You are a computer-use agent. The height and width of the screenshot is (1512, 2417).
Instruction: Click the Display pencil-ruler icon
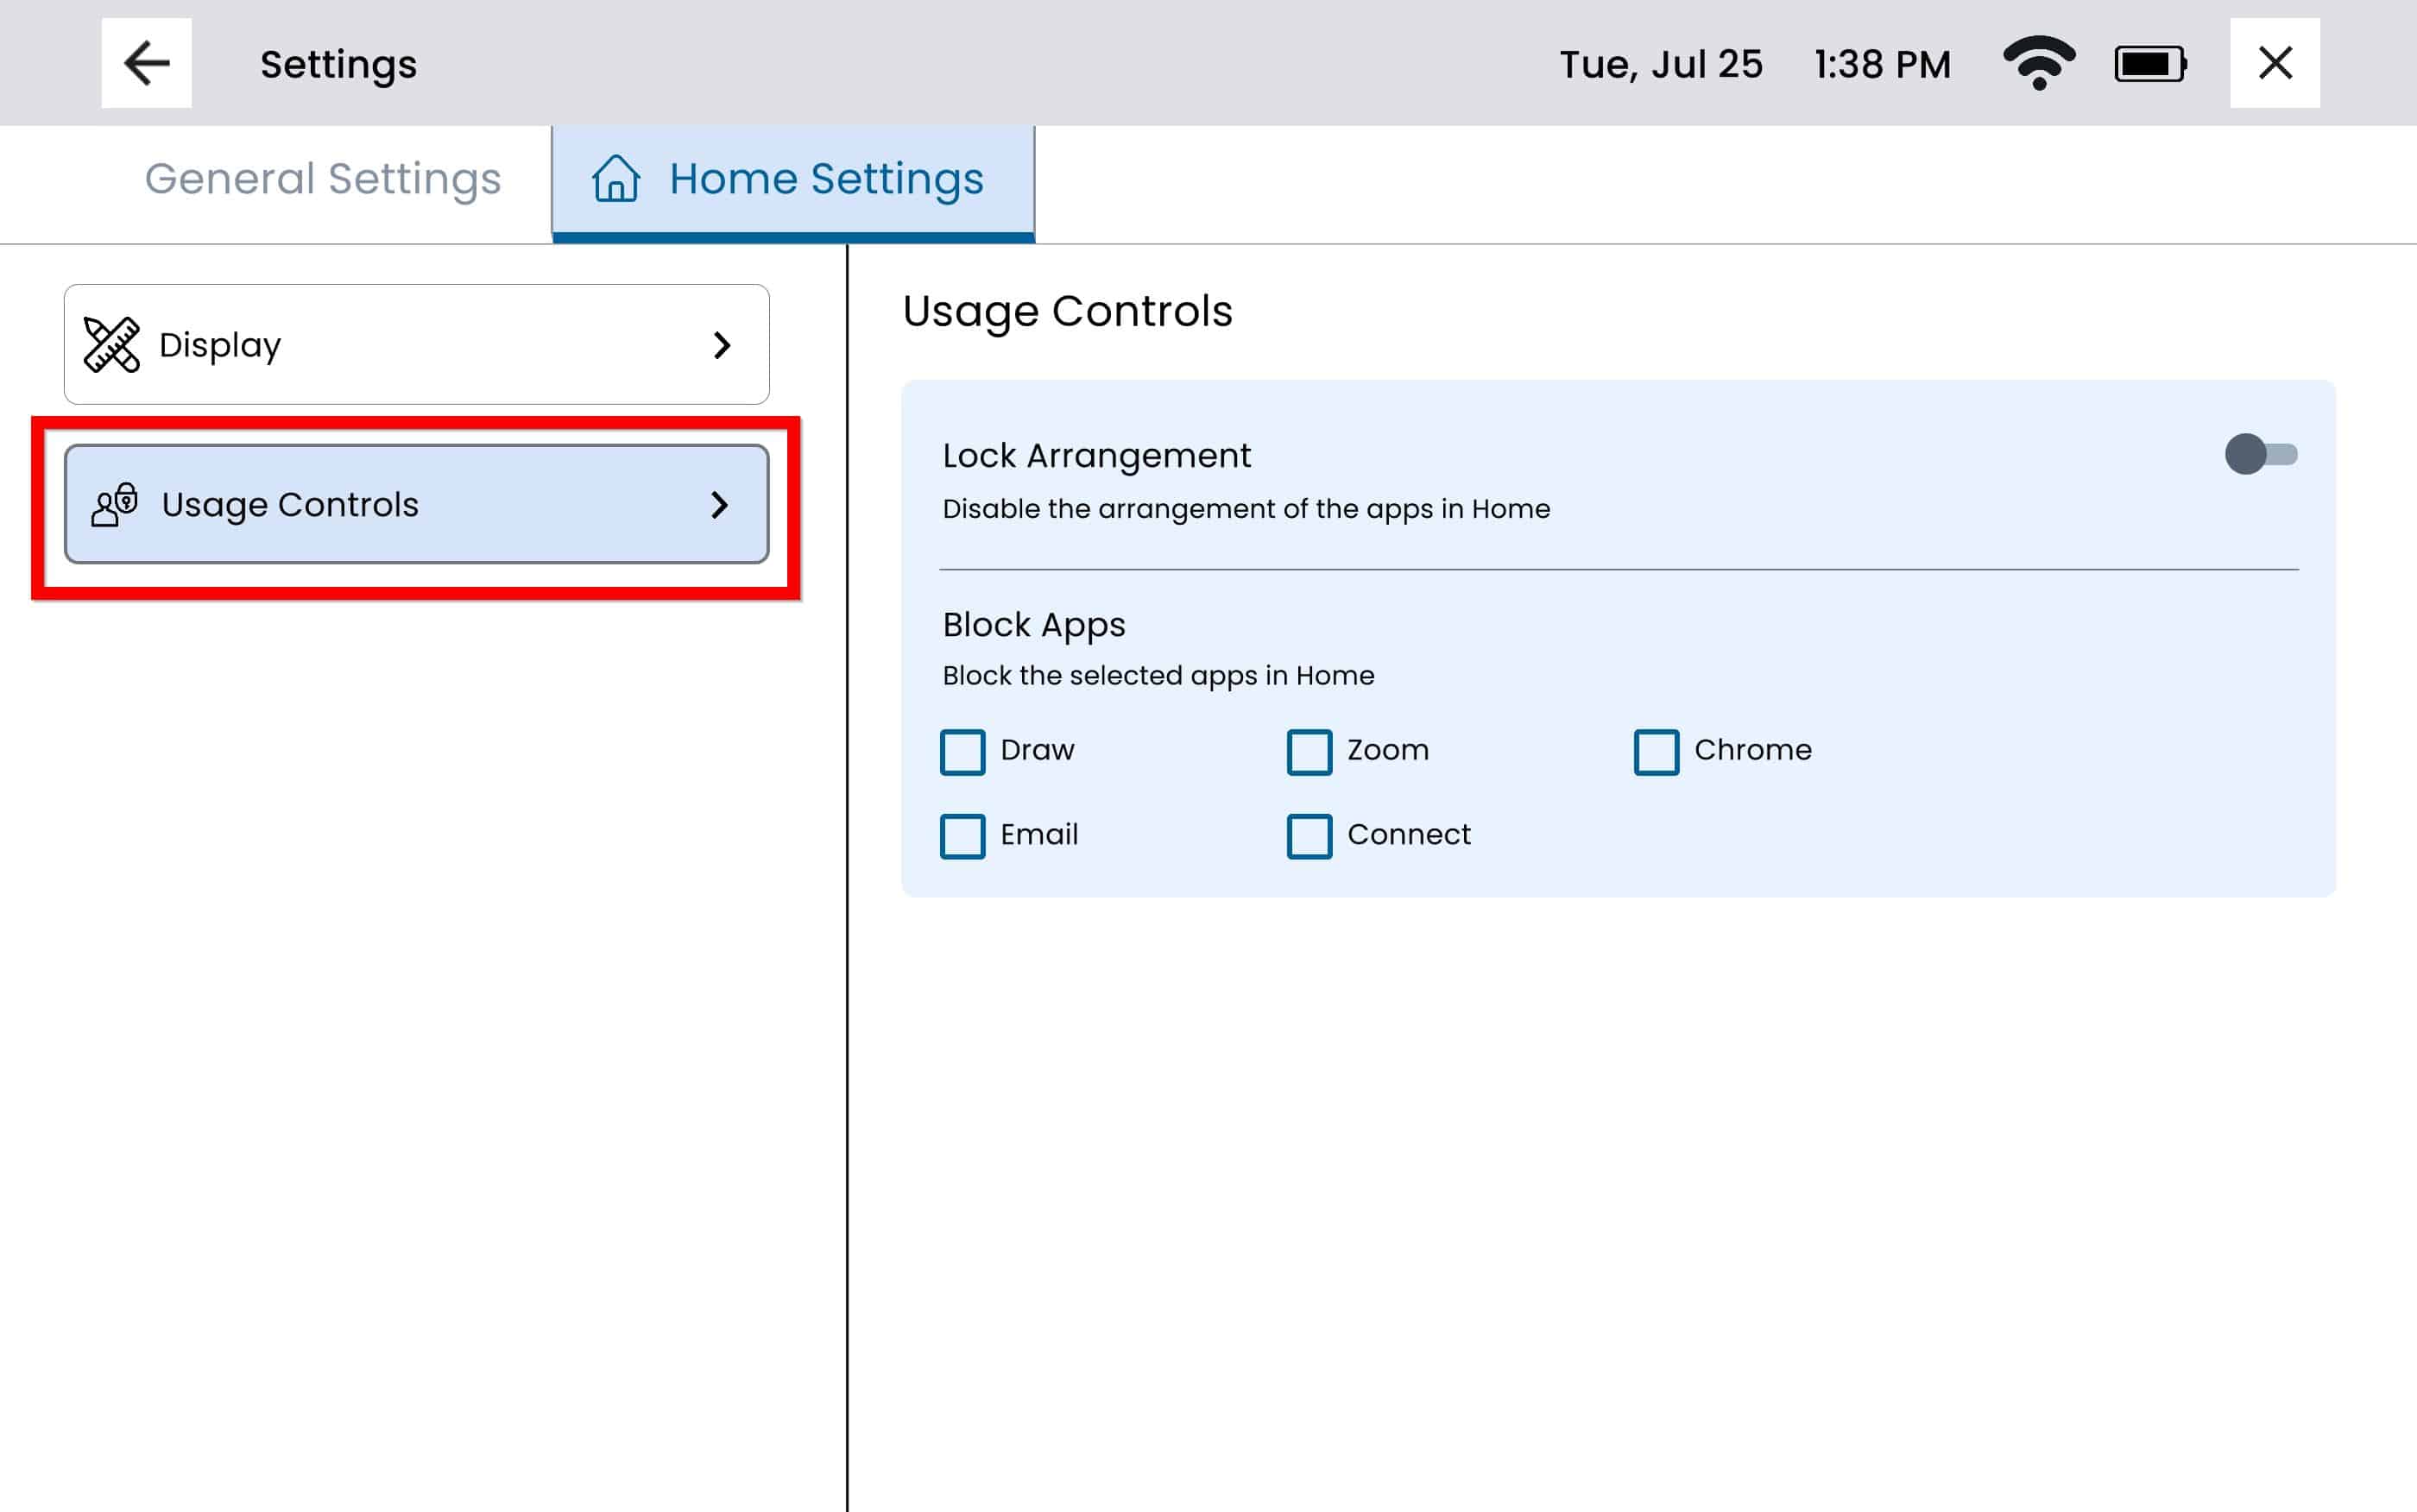point(111,345)
